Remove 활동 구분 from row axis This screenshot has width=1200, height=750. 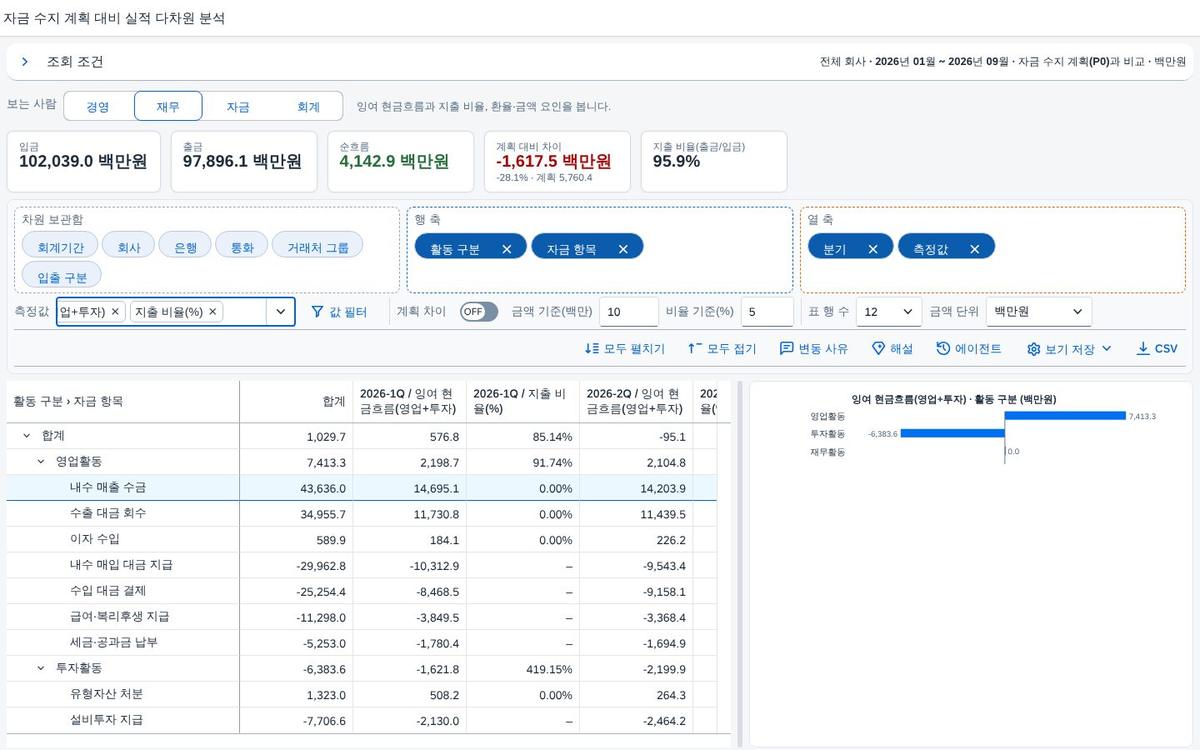(x=507, y=249)
